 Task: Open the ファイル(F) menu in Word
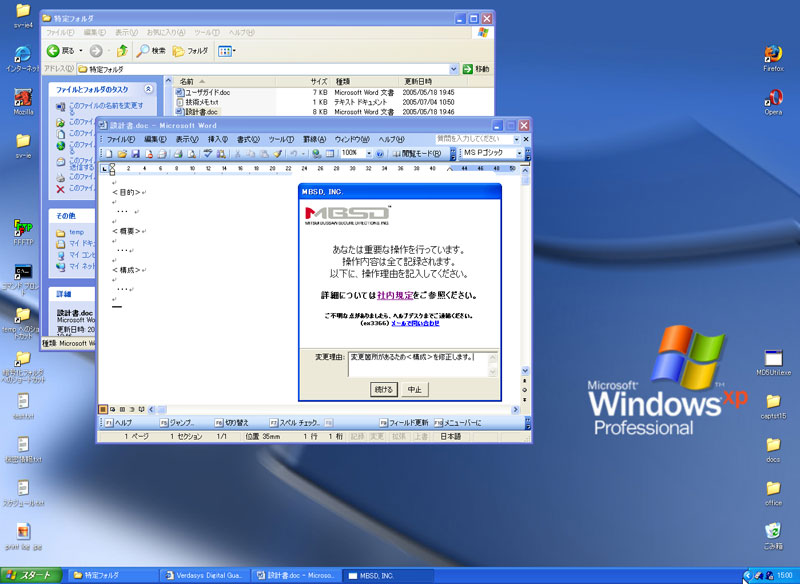120,139
